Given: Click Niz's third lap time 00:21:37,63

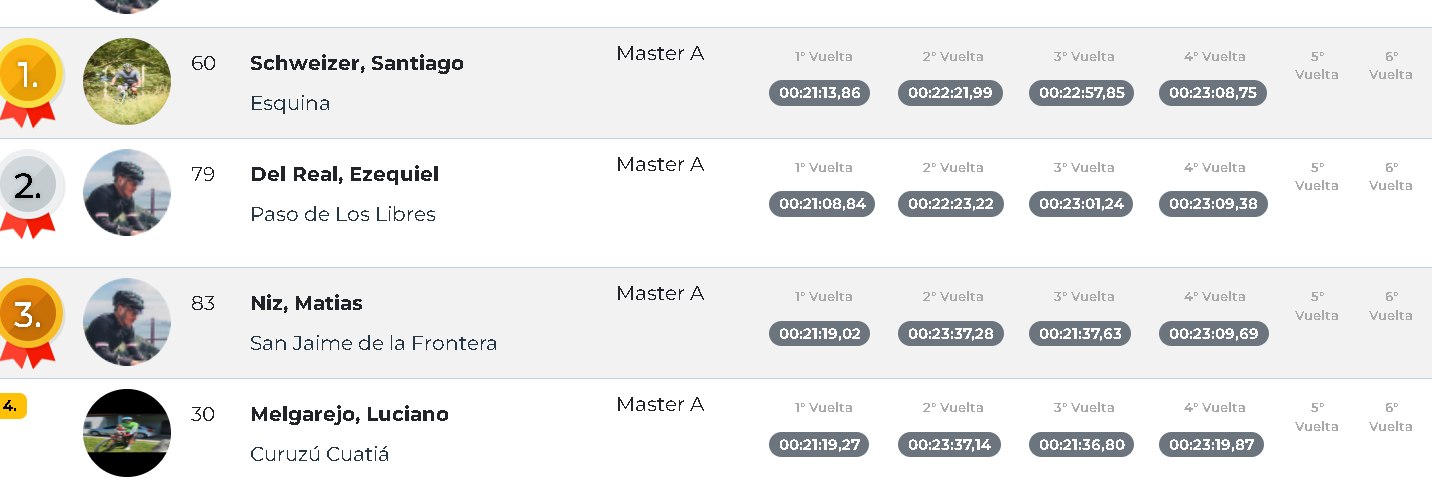Looking at the screenshot, I should tap(1080, 333).
